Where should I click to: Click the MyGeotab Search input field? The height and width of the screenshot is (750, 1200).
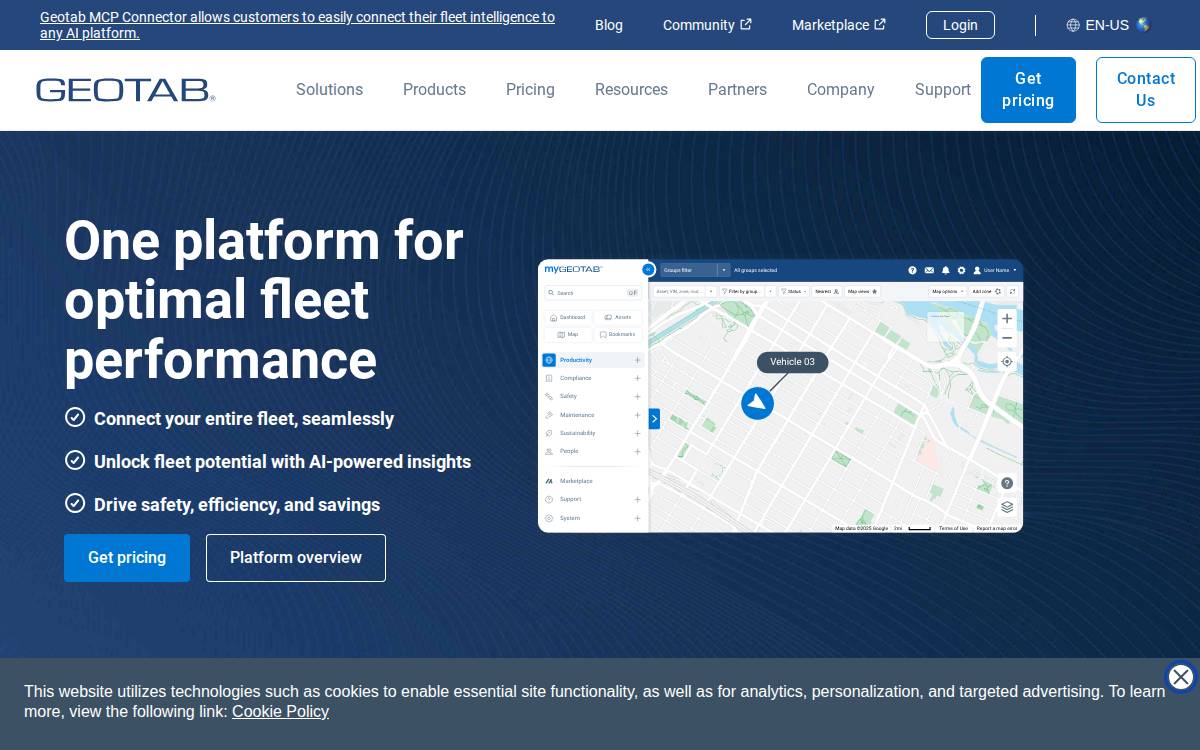593,293
